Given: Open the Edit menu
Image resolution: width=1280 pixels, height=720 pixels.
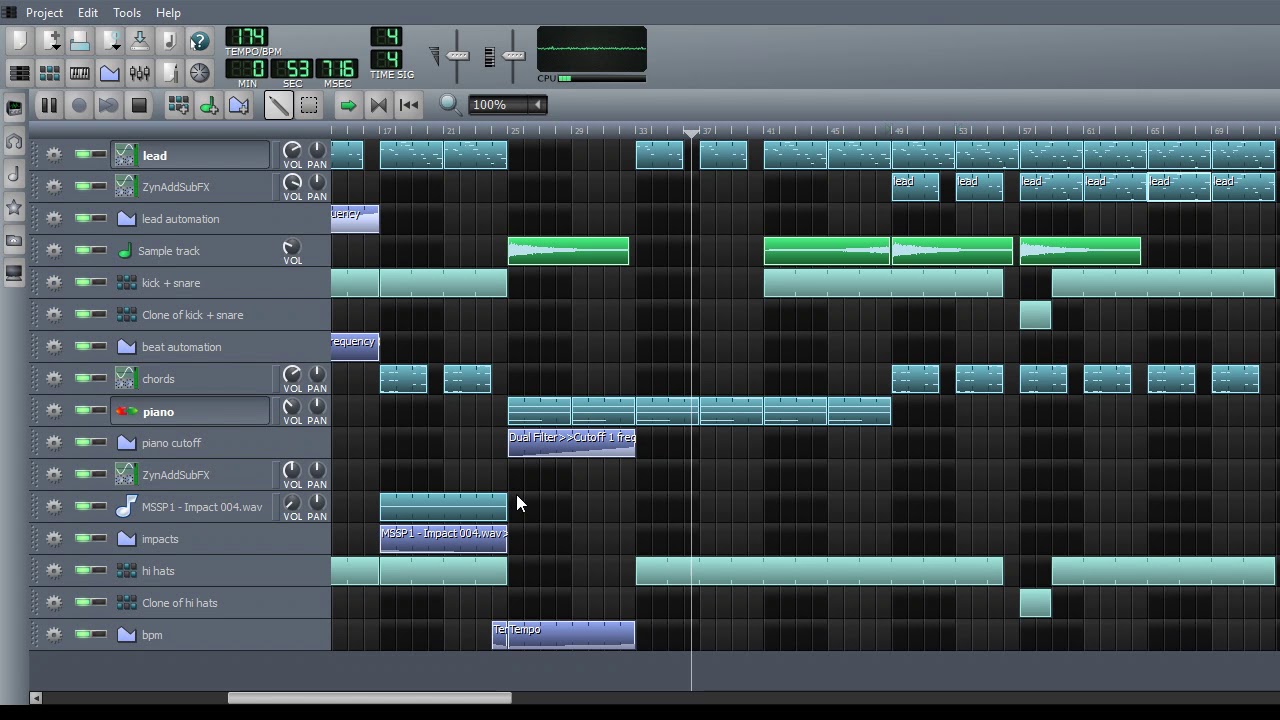Looking at the screenshot, I should [88, 13].
